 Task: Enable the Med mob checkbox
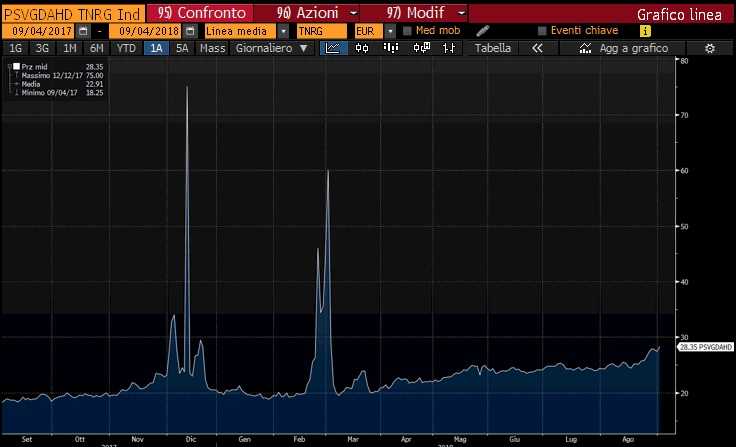408,31
